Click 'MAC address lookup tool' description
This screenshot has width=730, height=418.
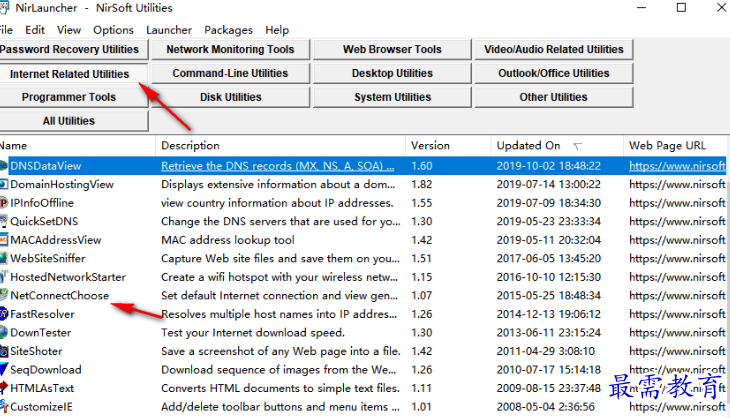click(x=228, y=240)
